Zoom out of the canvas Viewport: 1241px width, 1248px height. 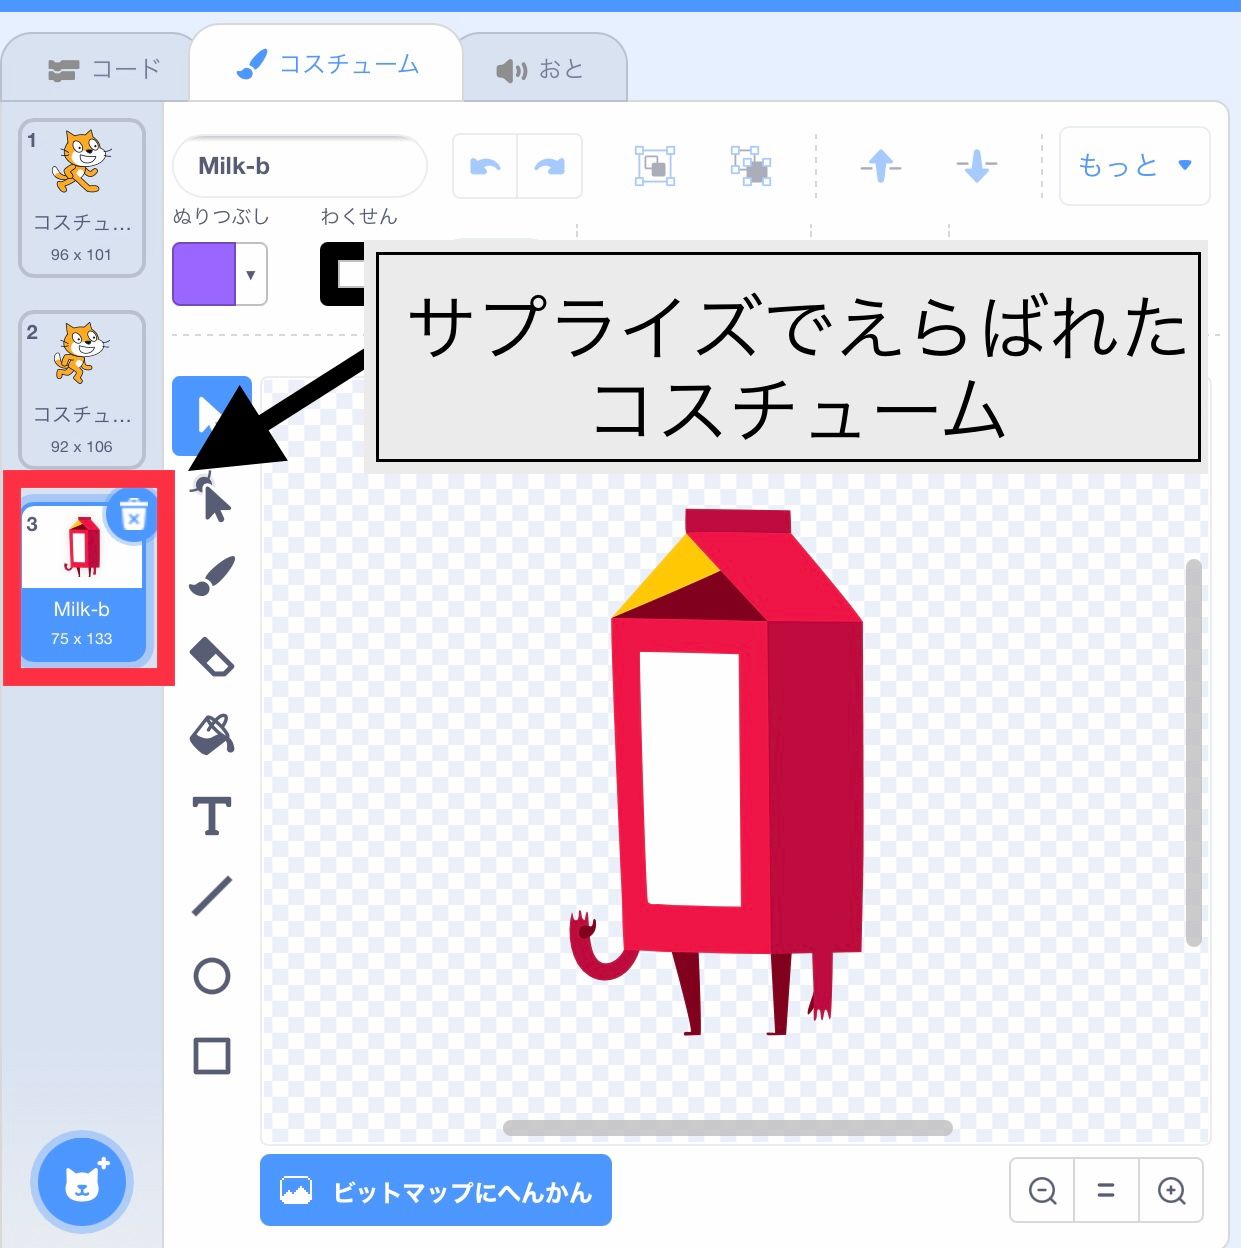click(1043, 1191)
